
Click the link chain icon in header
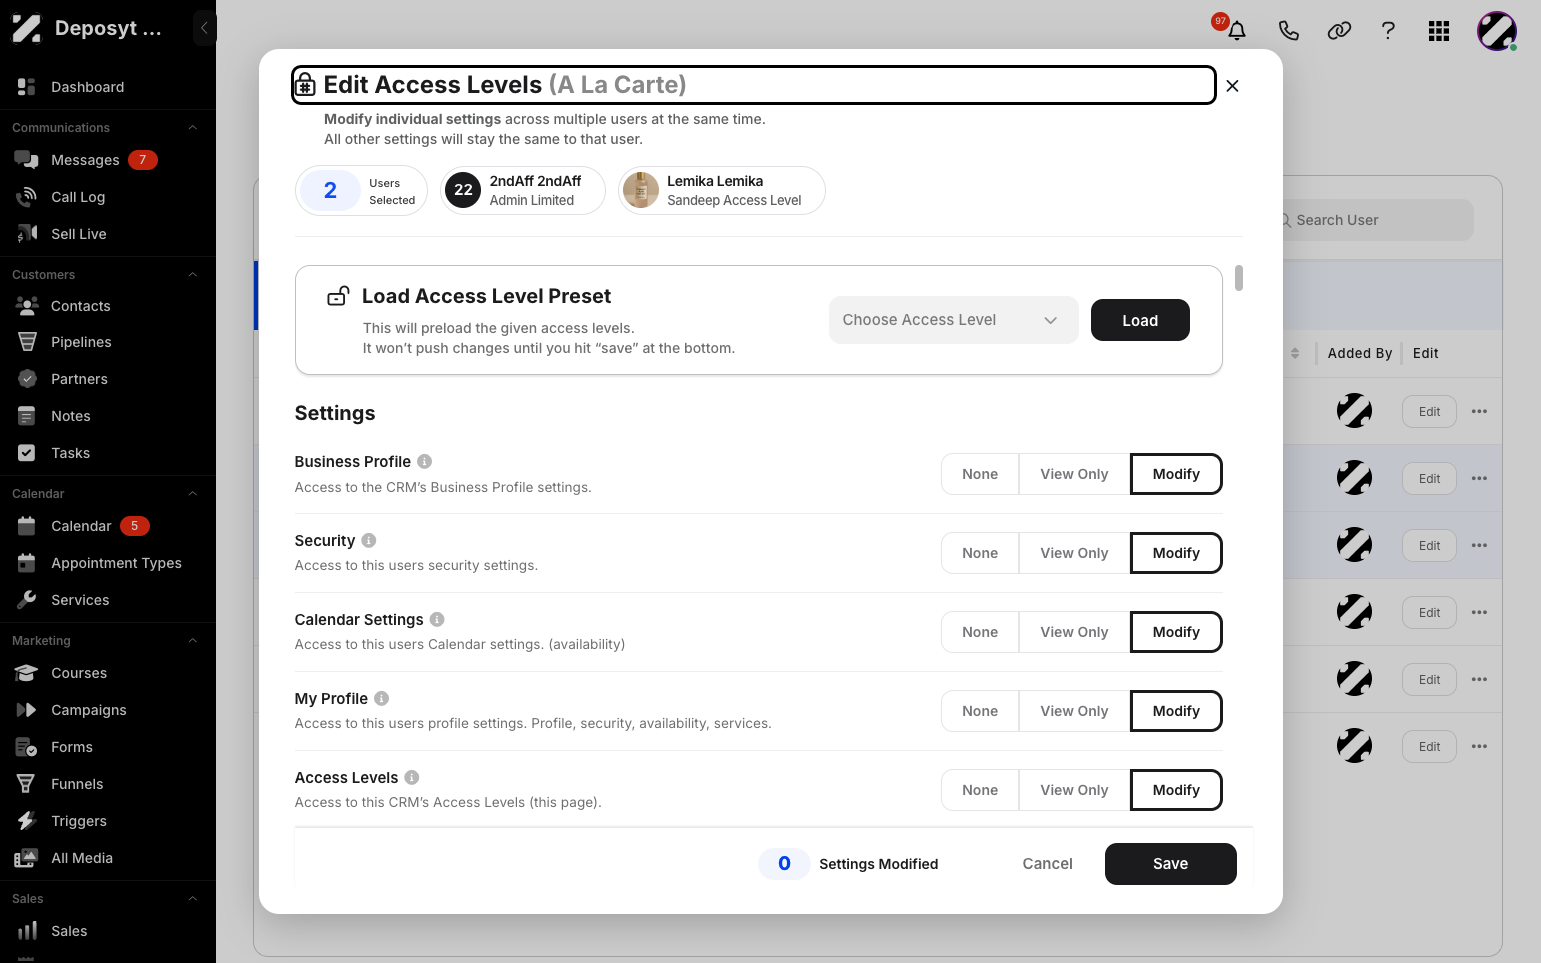1339,31
